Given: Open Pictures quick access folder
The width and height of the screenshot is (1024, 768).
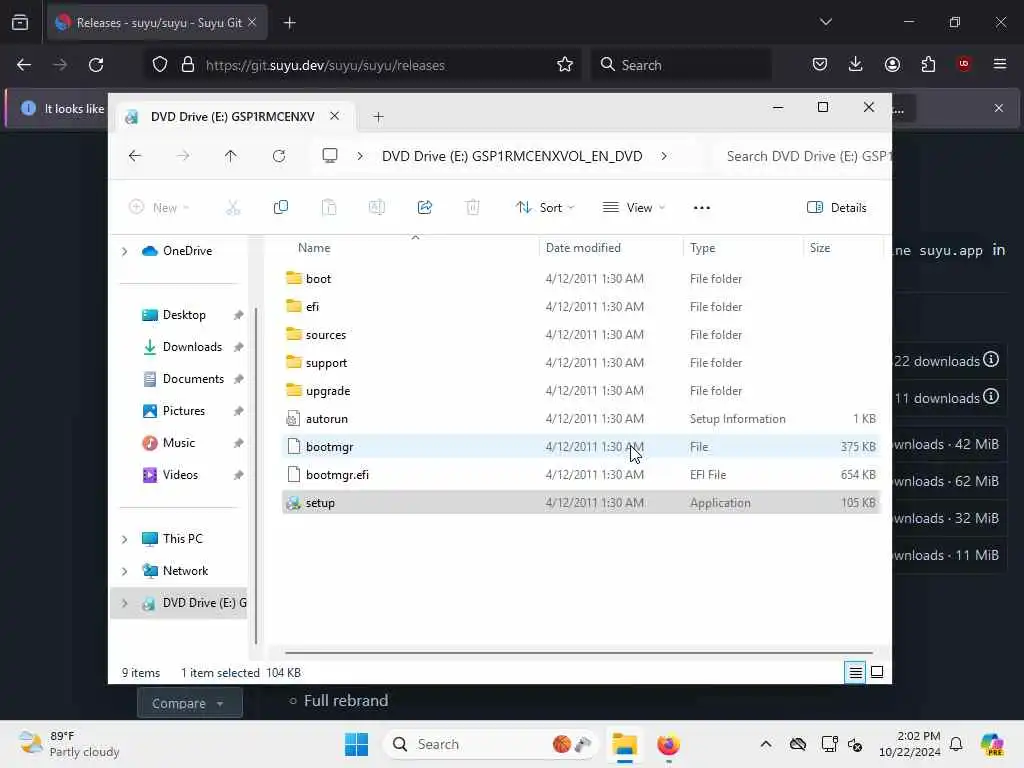Looking at the screenshot, I should (x=183, y=411).
